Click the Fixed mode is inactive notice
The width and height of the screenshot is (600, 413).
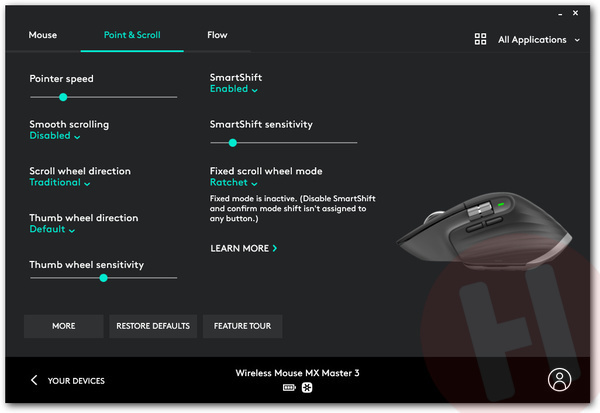point(292,209)
